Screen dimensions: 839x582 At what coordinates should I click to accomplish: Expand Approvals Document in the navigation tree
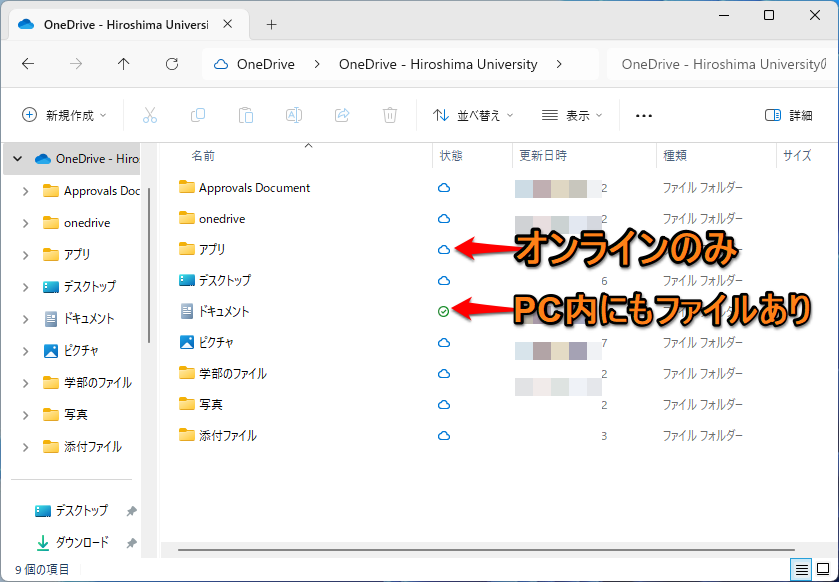[x=25, y=191]
